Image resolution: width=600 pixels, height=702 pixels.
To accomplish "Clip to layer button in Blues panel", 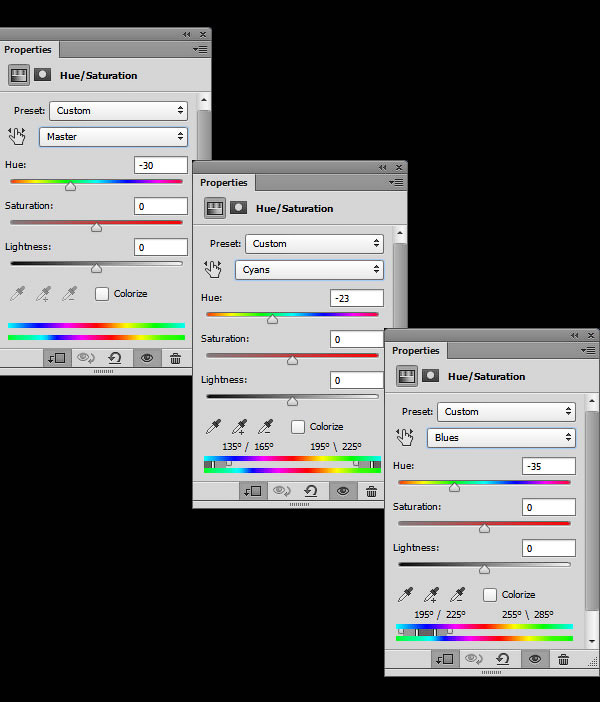I will (445, 659).
